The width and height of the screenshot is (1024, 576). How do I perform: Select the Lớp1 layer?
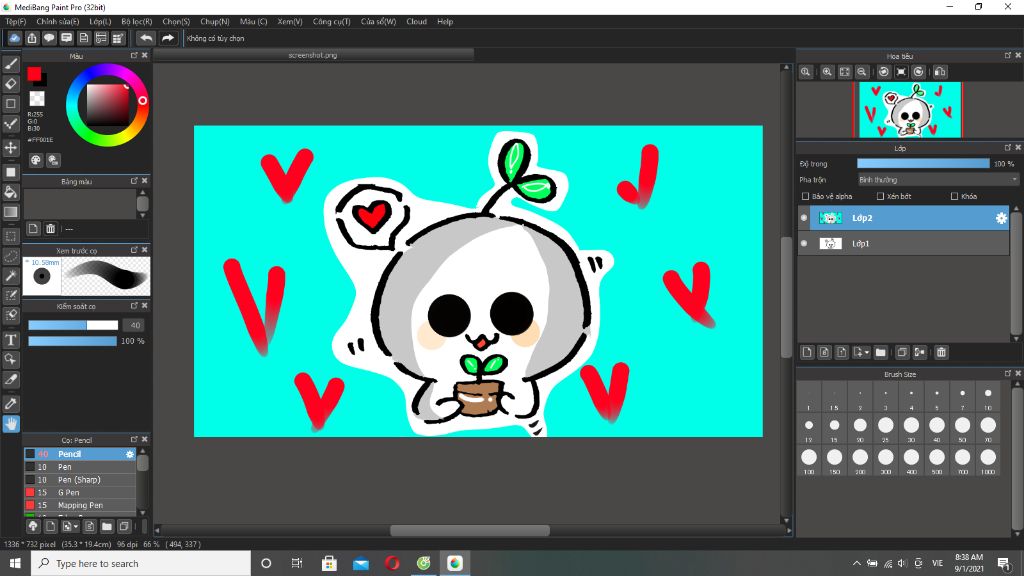pyautogui.click(x=903, y=243)
